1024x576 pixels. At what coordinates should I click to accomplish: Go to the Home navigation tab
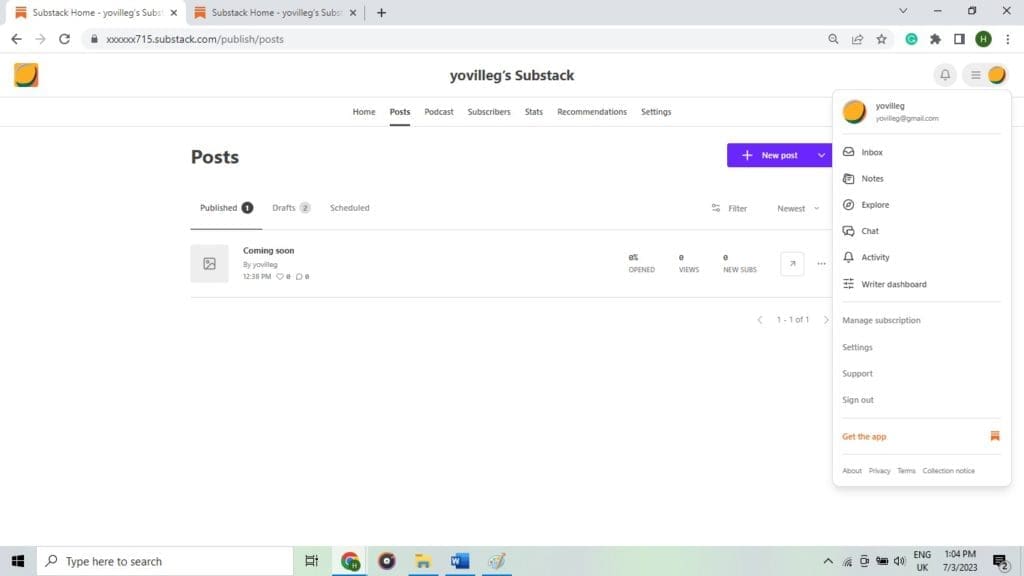coord(364,112)
